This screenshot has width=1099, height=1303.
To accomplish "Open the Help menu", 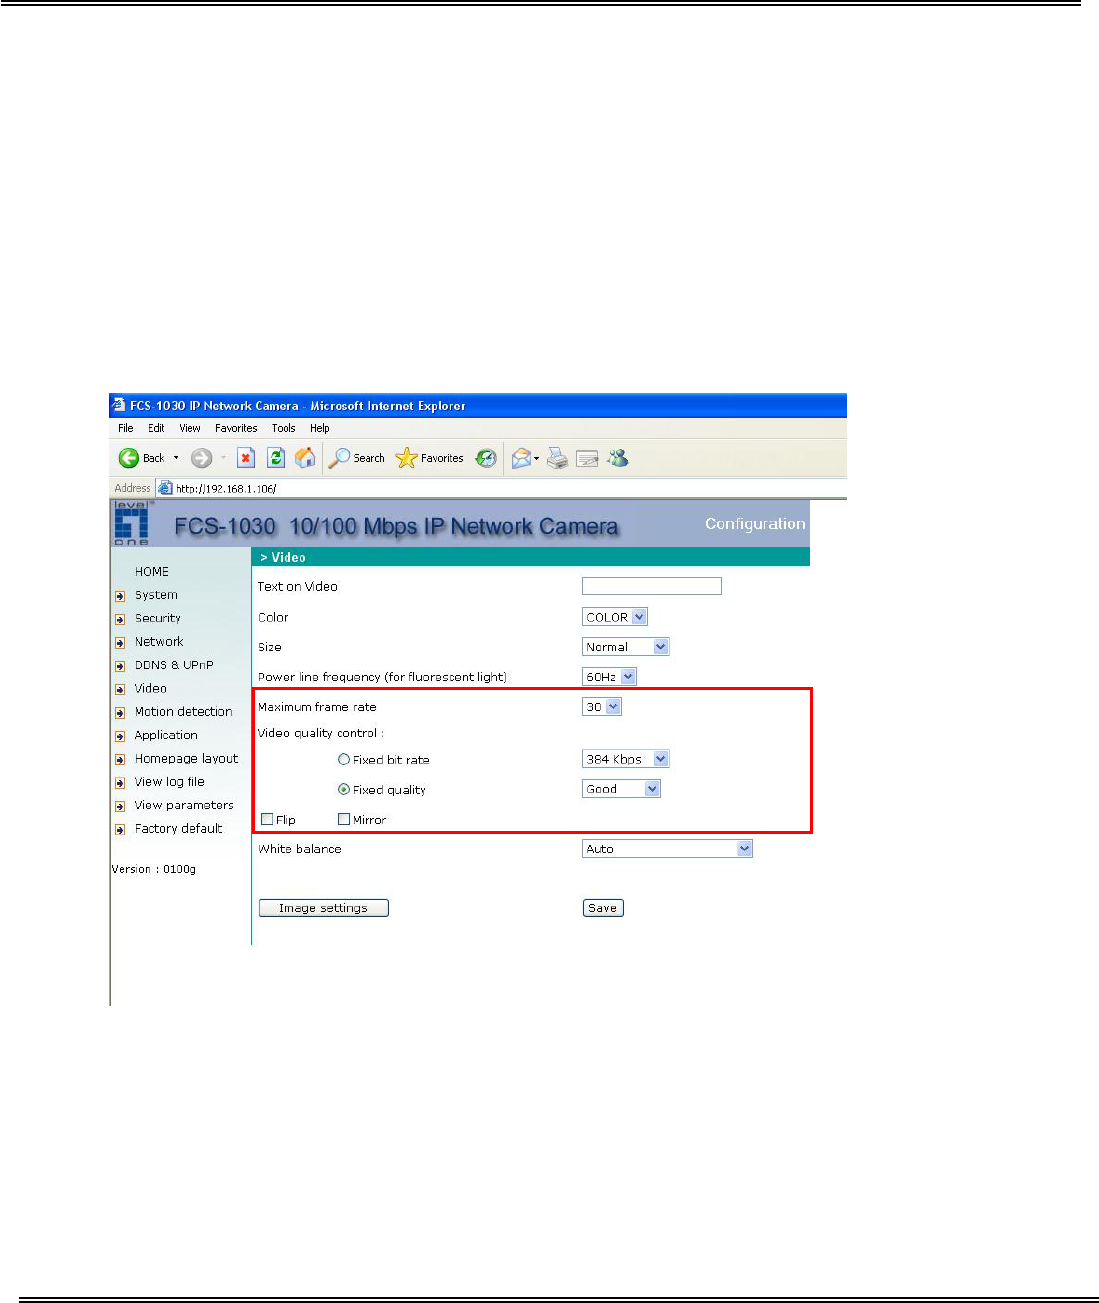I will (320, 428).
